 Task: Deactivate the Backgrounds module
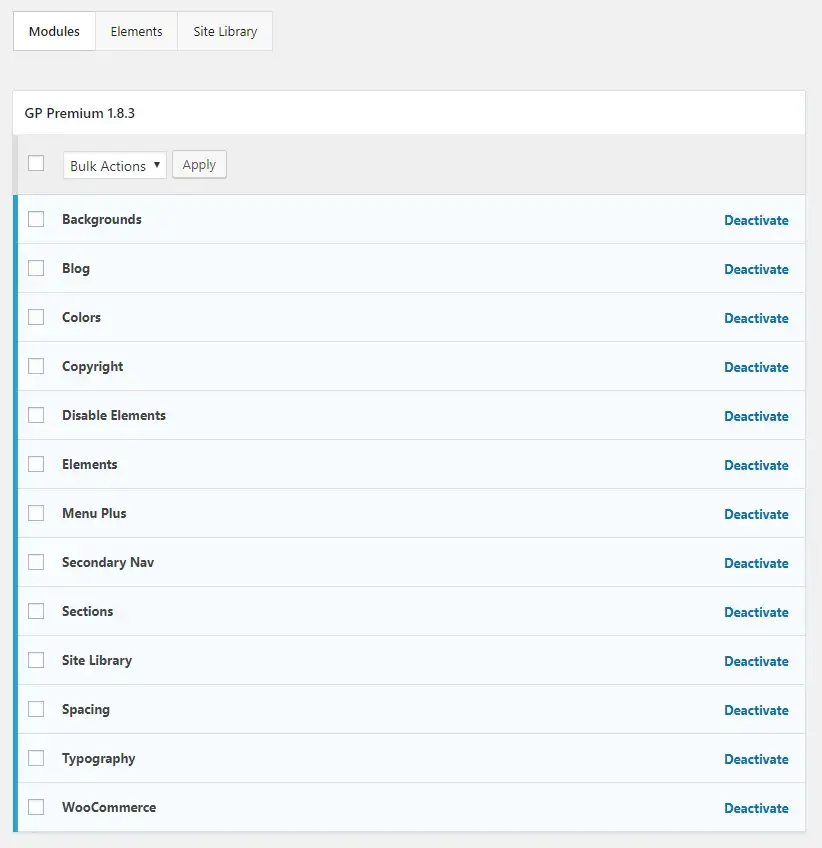click(x=756, y=220)
